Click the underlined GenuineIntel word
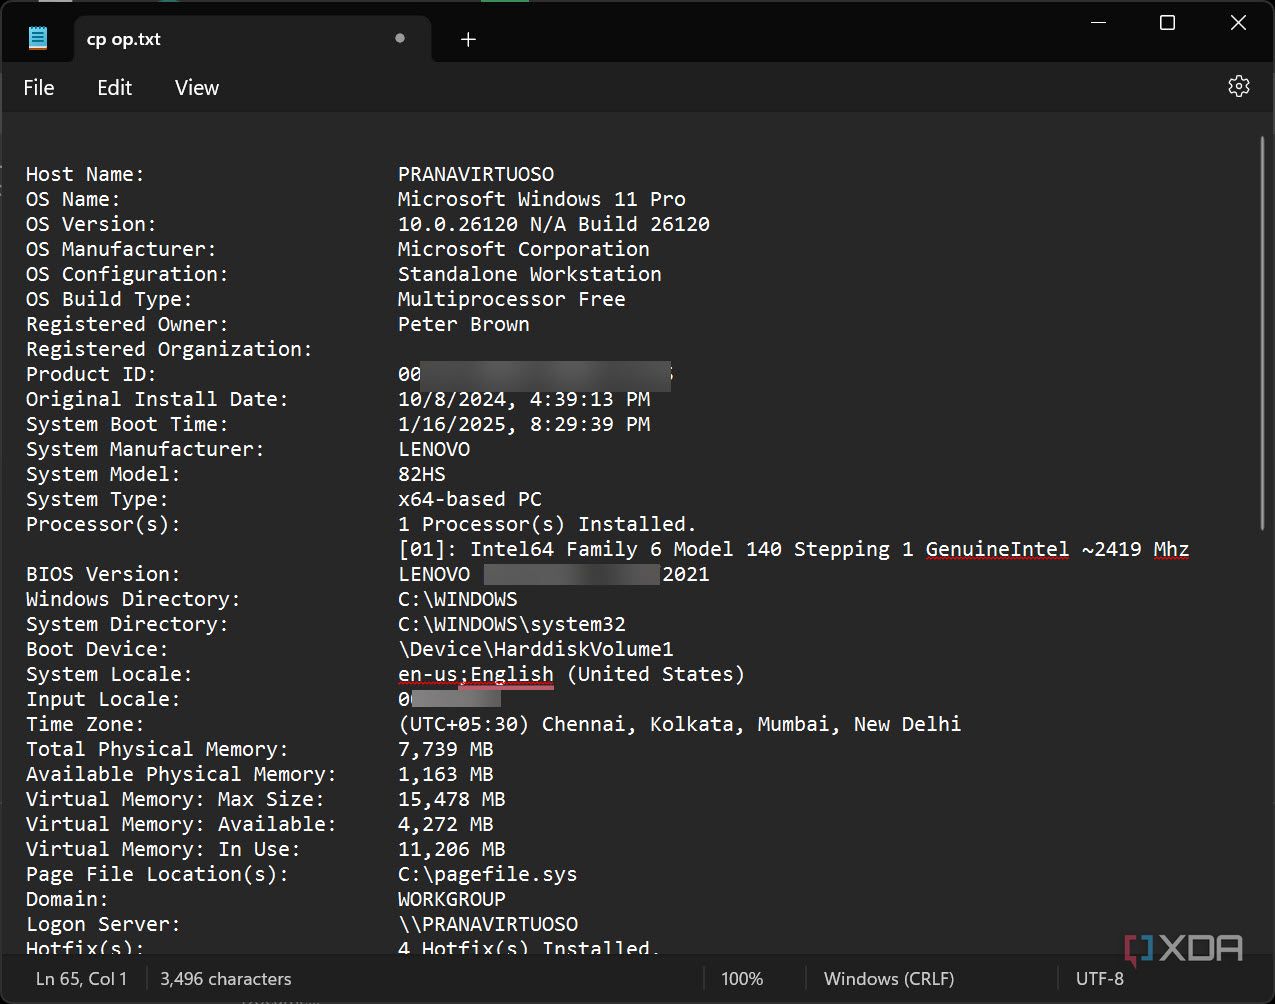1275x1004 pixels. pos(997,549)
